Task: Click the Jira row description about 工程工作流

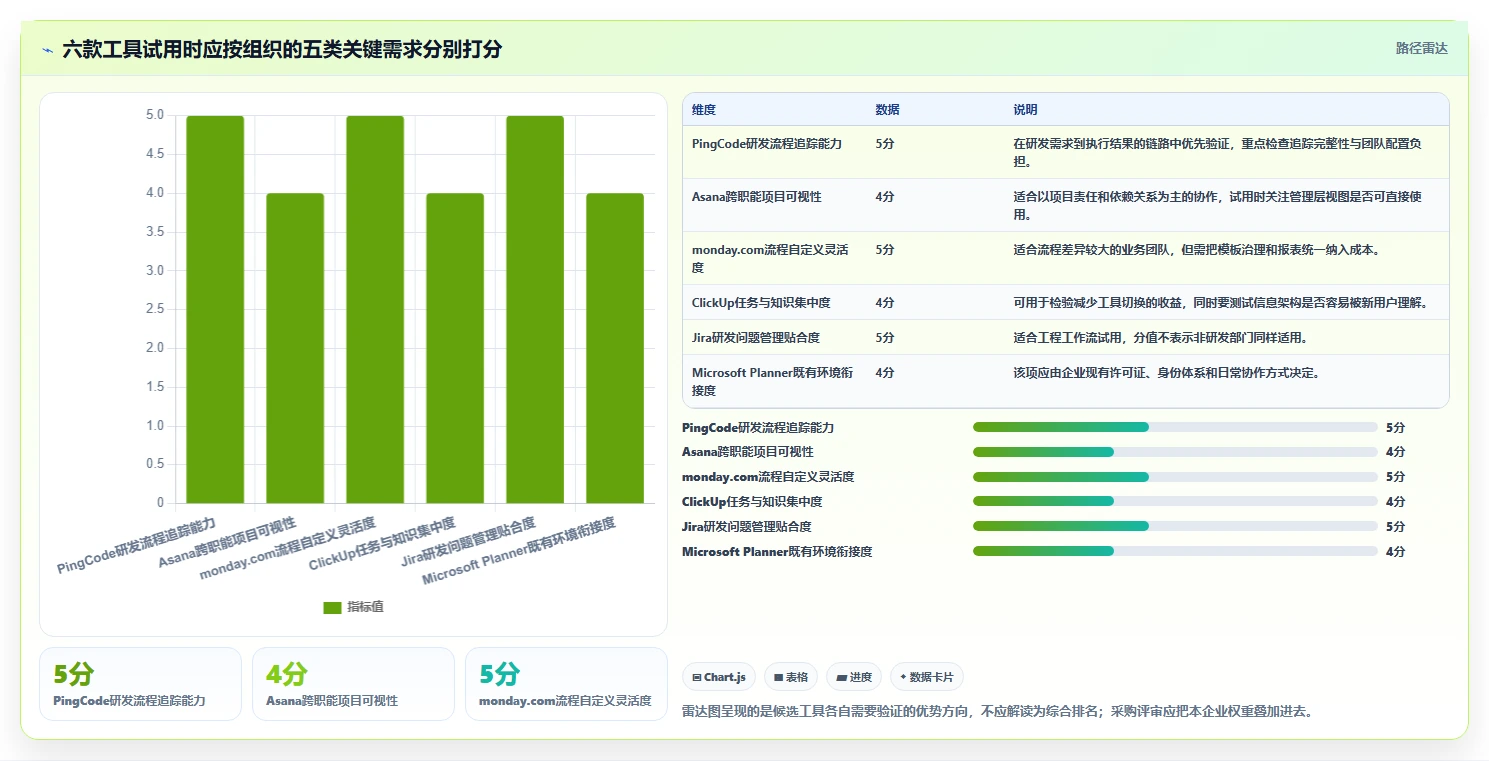Action: pos(1161,338)
